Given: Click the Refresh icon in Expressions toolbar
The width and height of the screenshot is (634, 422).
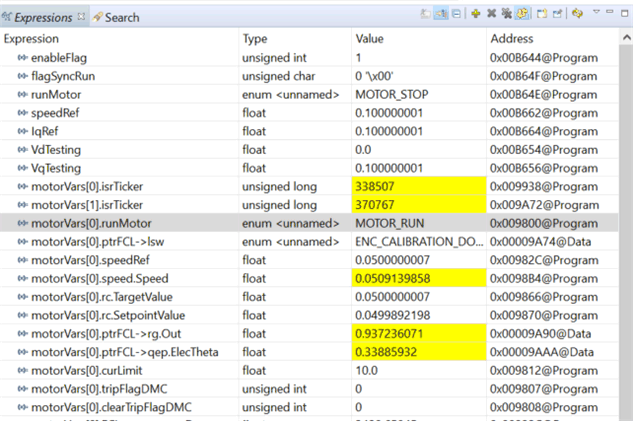Looking at the screenshot, I should point(578,14).
